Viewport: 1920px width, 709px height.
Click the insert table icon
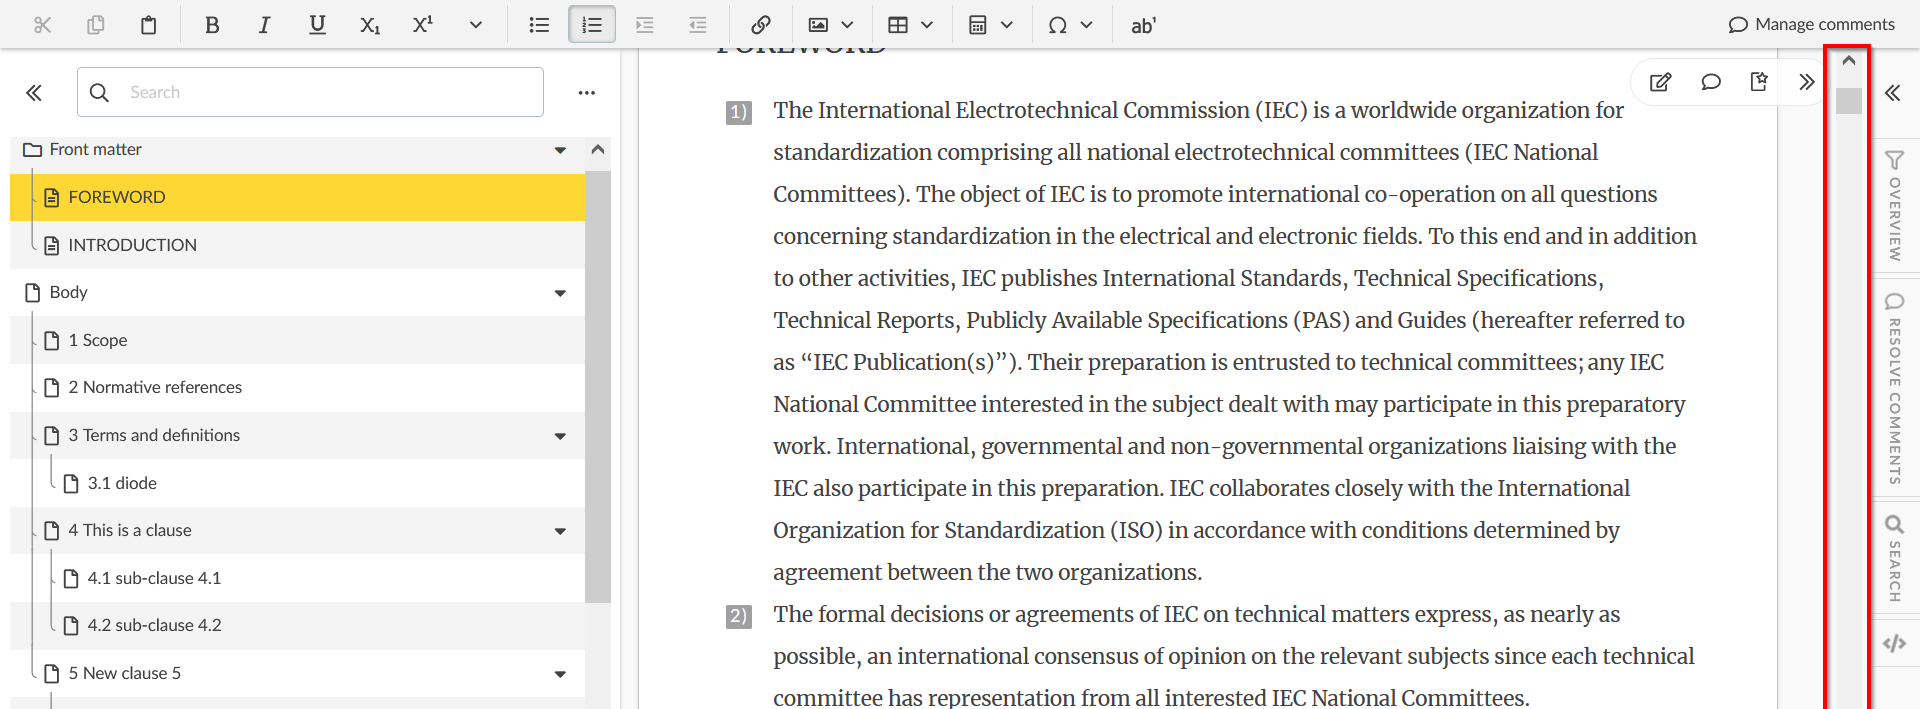(898, 25)
